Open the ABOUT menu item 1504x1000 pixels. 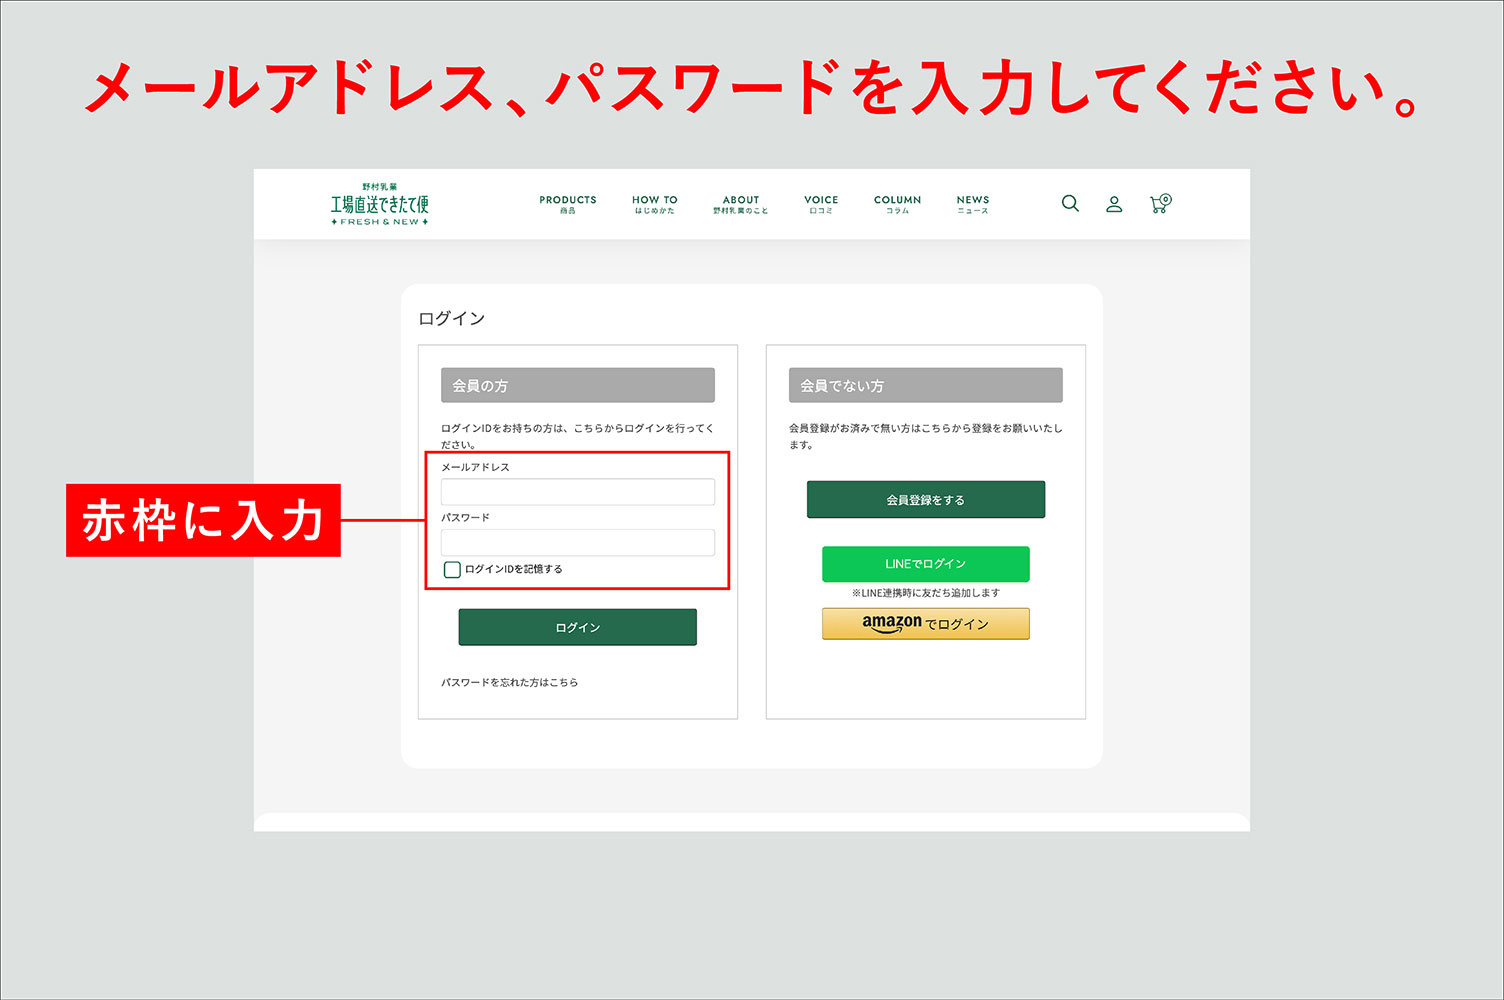tap(741, 204)
